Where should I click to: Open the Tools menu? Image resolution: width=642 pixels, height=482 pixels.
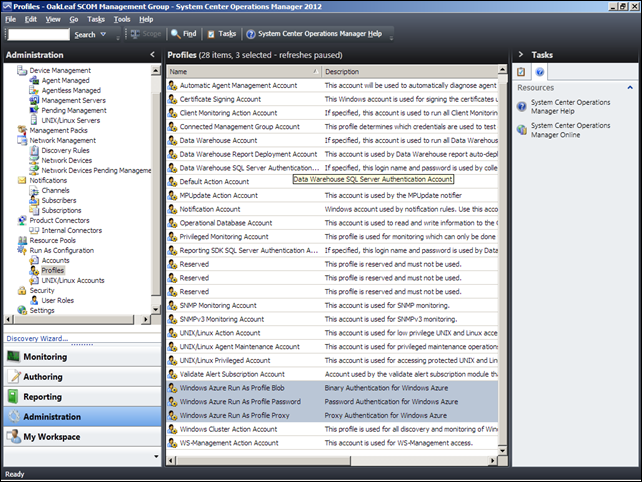click(x=122, y=19)
